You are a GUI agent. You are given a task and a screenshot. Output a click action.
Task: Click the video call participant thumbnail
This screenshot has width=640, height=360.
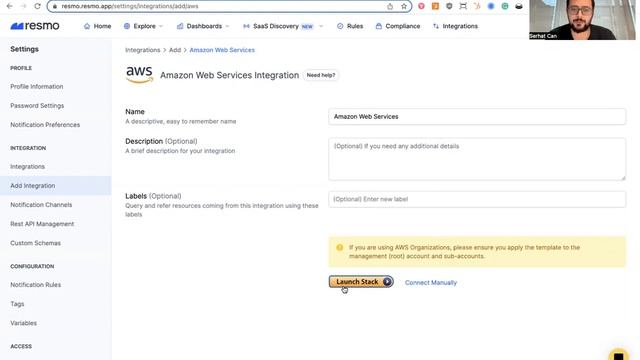(x=582, y=20)
